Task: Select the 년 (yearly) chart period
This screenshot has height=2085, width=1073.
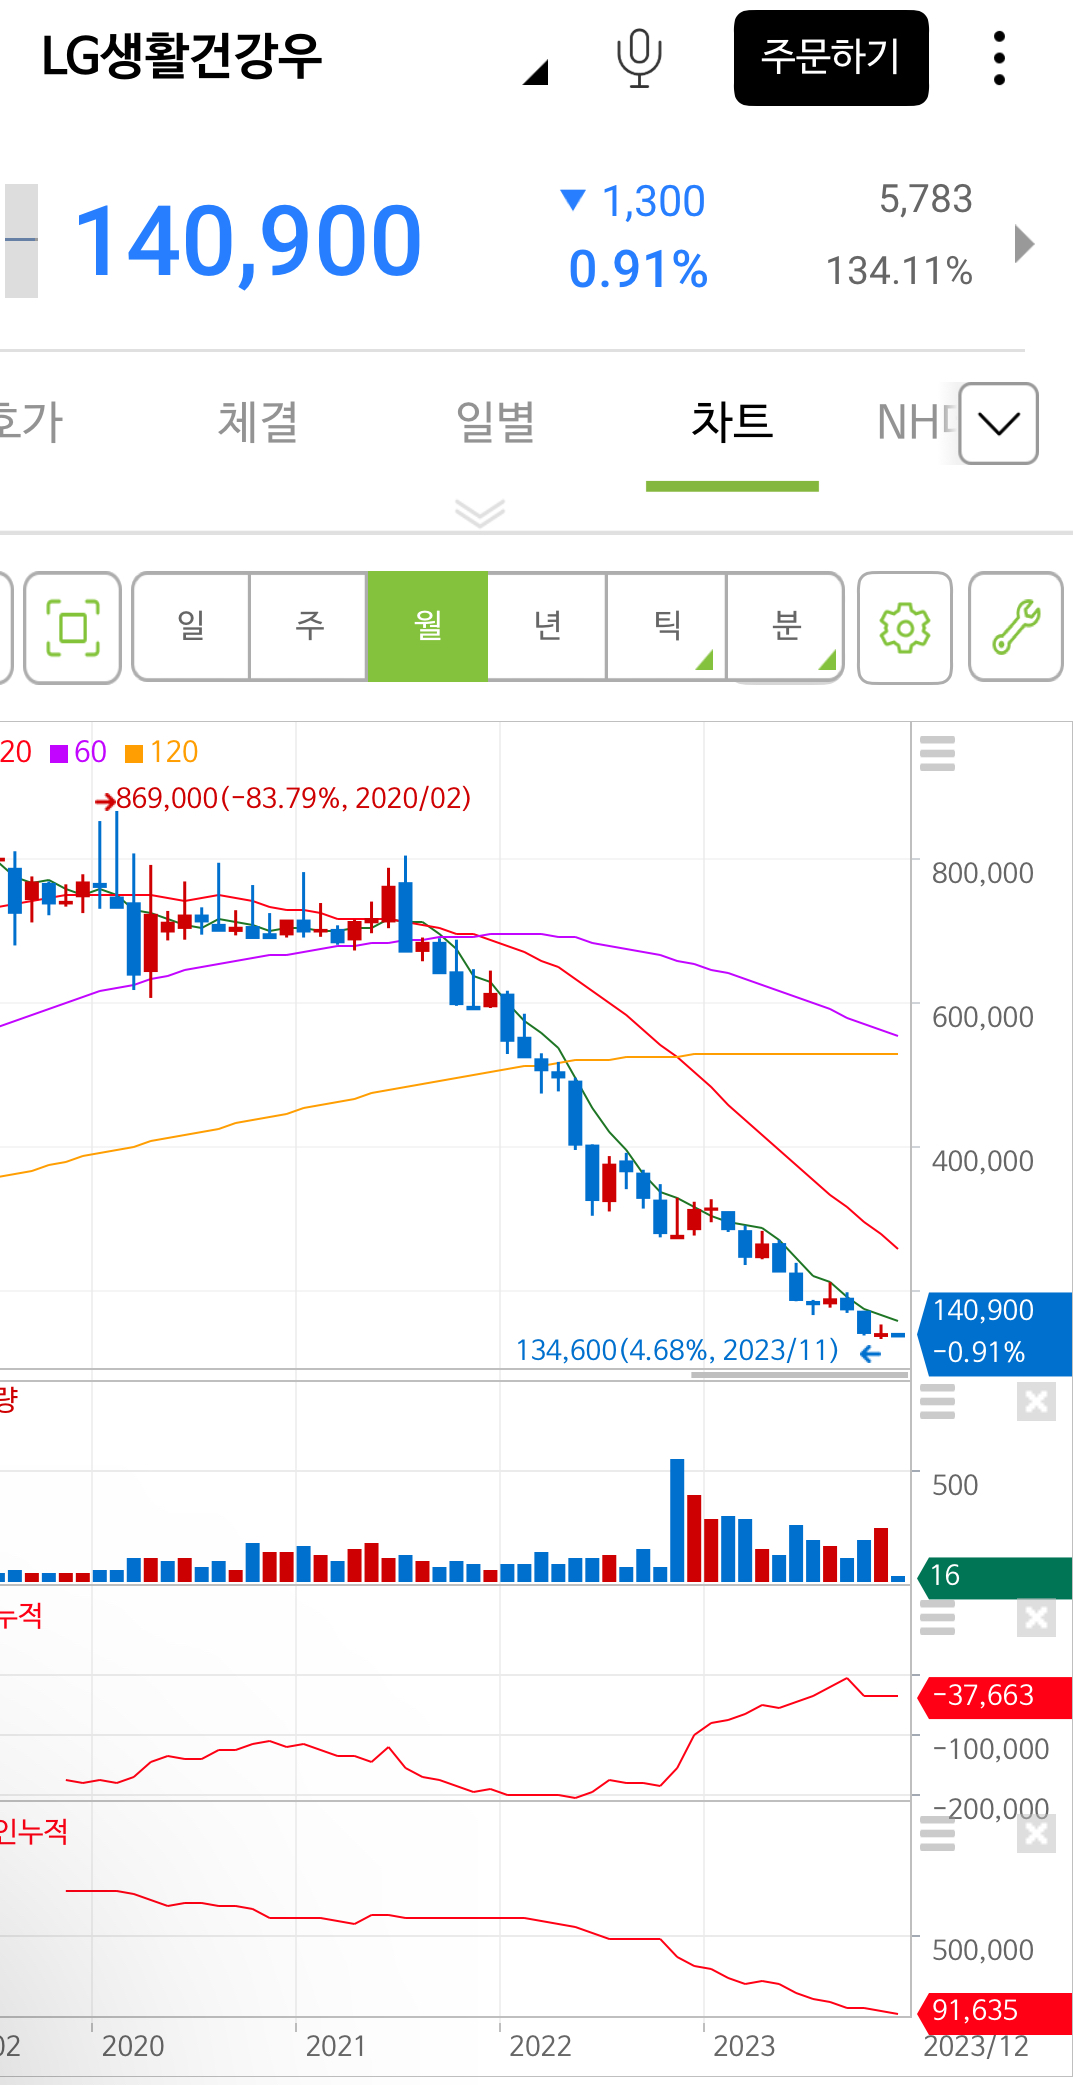Action: 547,627
